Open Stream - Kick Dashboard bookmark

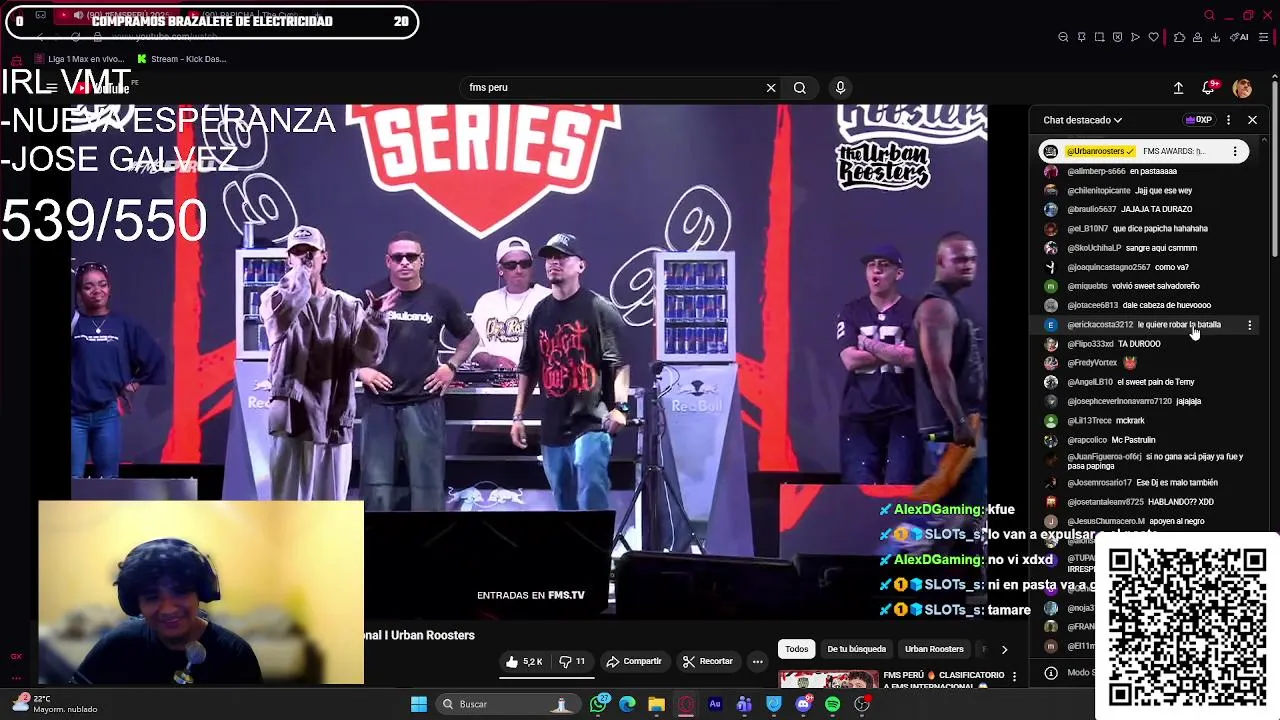point(181,59)
